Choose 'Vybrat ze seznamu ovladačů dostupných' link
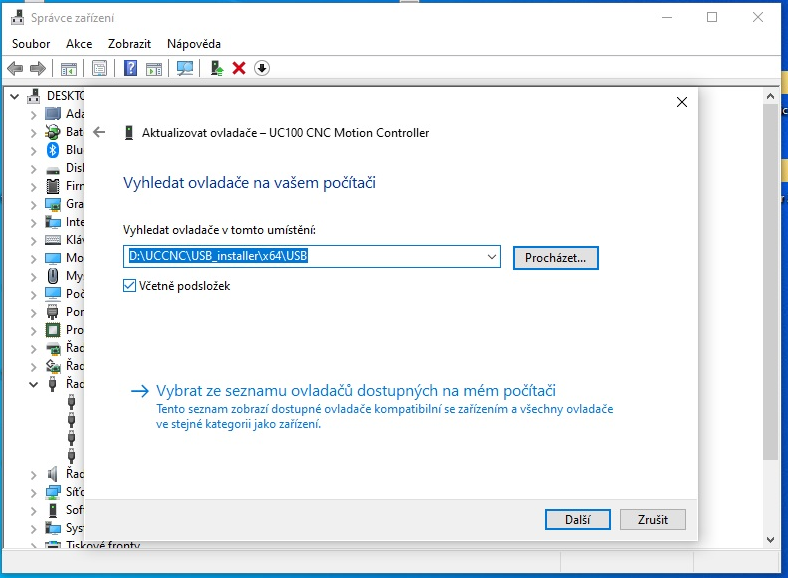Screen dimensions: 788x578 click(x=356, y=391)
